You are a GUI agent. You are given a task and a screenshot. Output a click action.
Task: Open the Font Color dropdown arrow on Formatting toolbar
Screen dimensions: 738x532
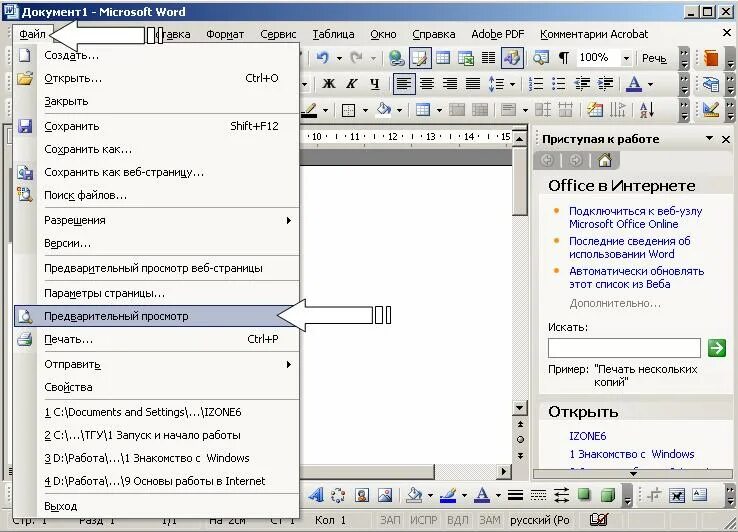coord(650,84)
